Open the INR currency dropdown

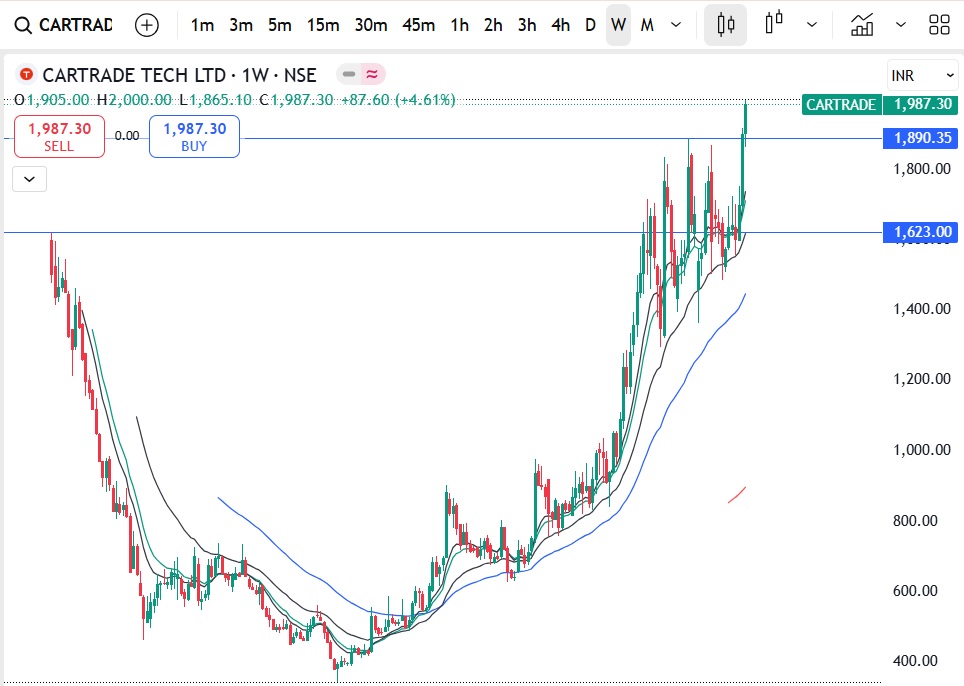(921, 75)
